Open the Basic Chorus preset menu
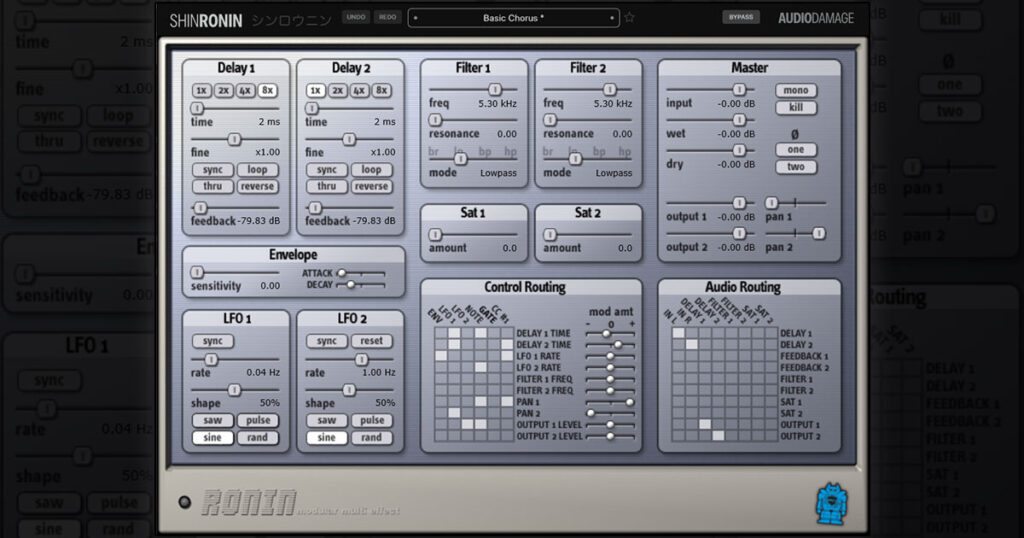This screenshot has height=538, width=1024. [x=513, y=18]
